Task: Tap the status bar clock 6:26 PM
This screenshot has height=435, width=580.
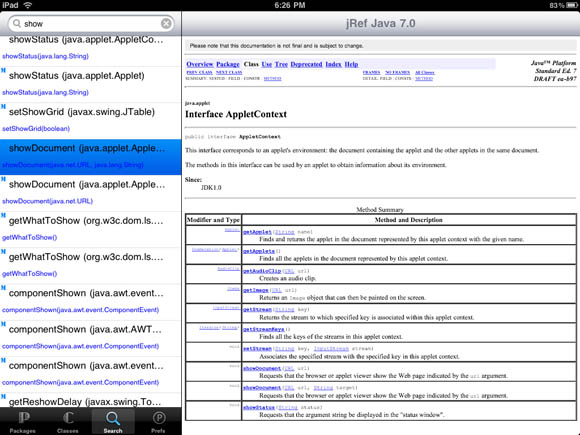Action: [x=290, y=5]
